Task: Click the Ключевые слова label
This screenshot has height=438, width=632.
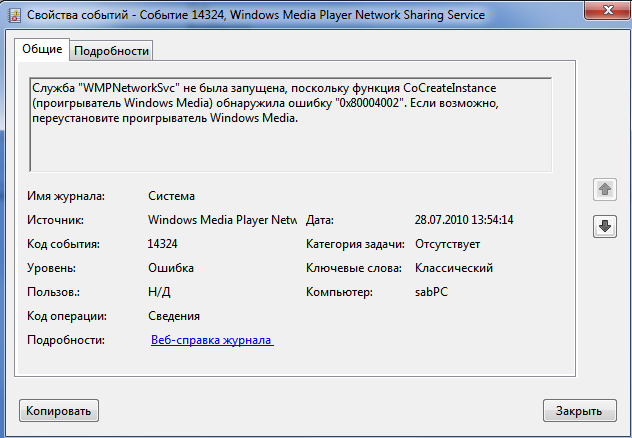Action: point(353,268)
